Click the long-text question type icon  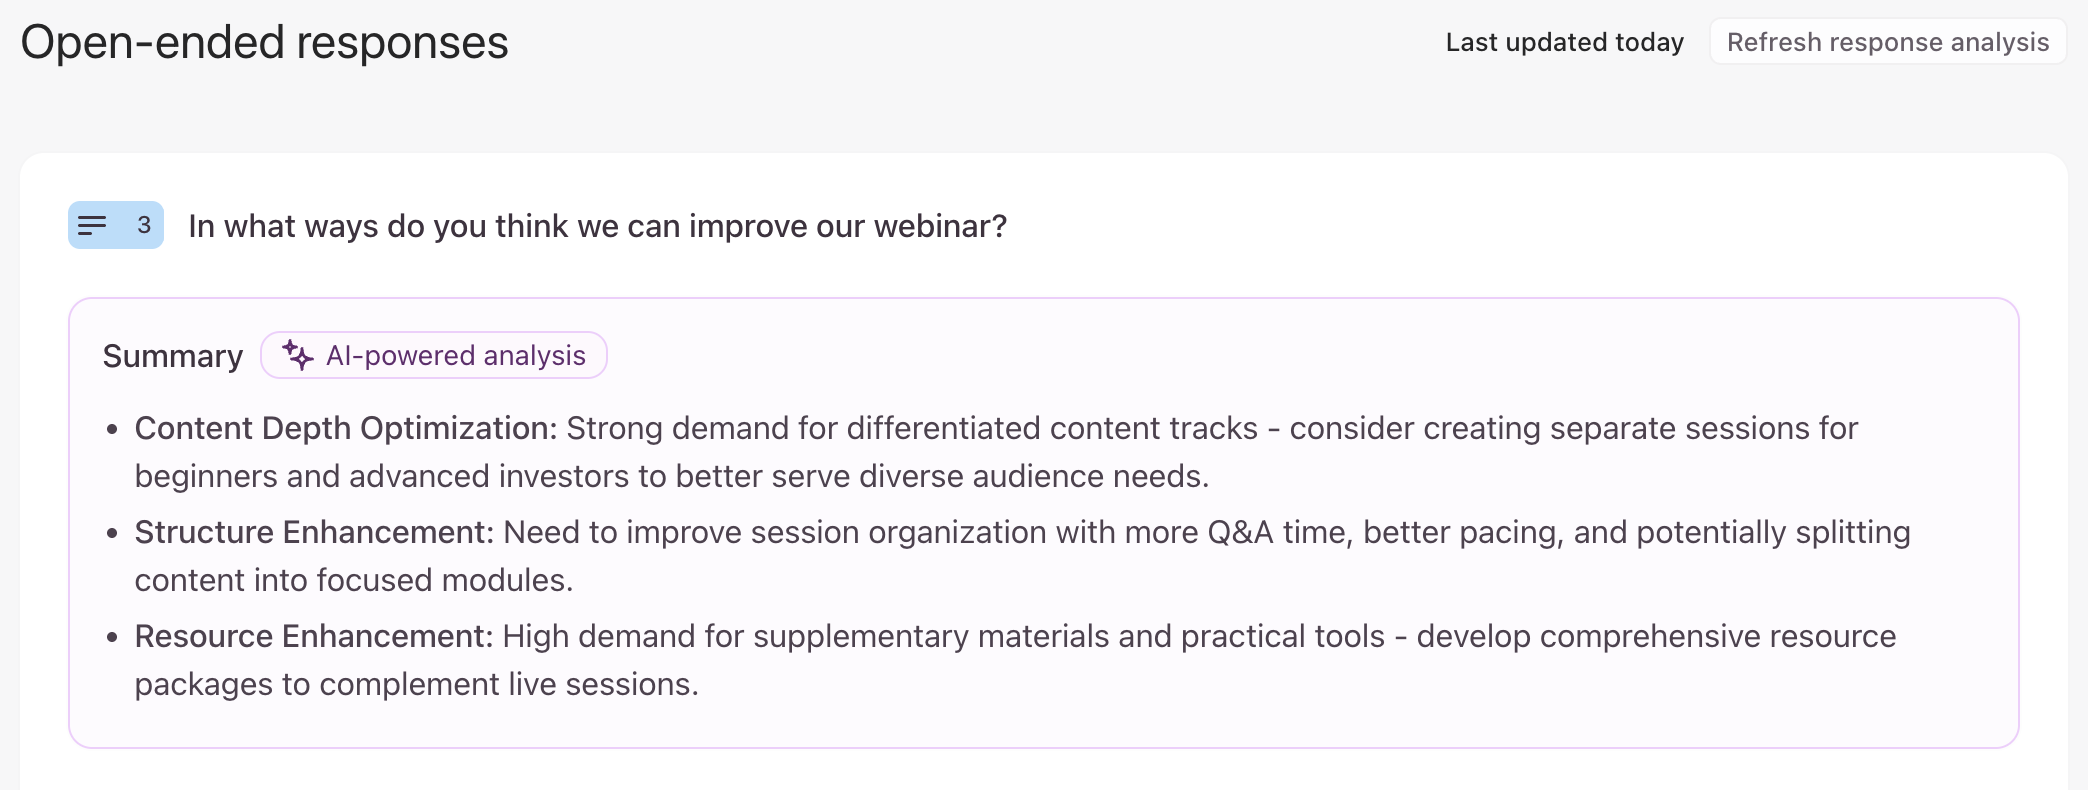click(x=92, y=226)
